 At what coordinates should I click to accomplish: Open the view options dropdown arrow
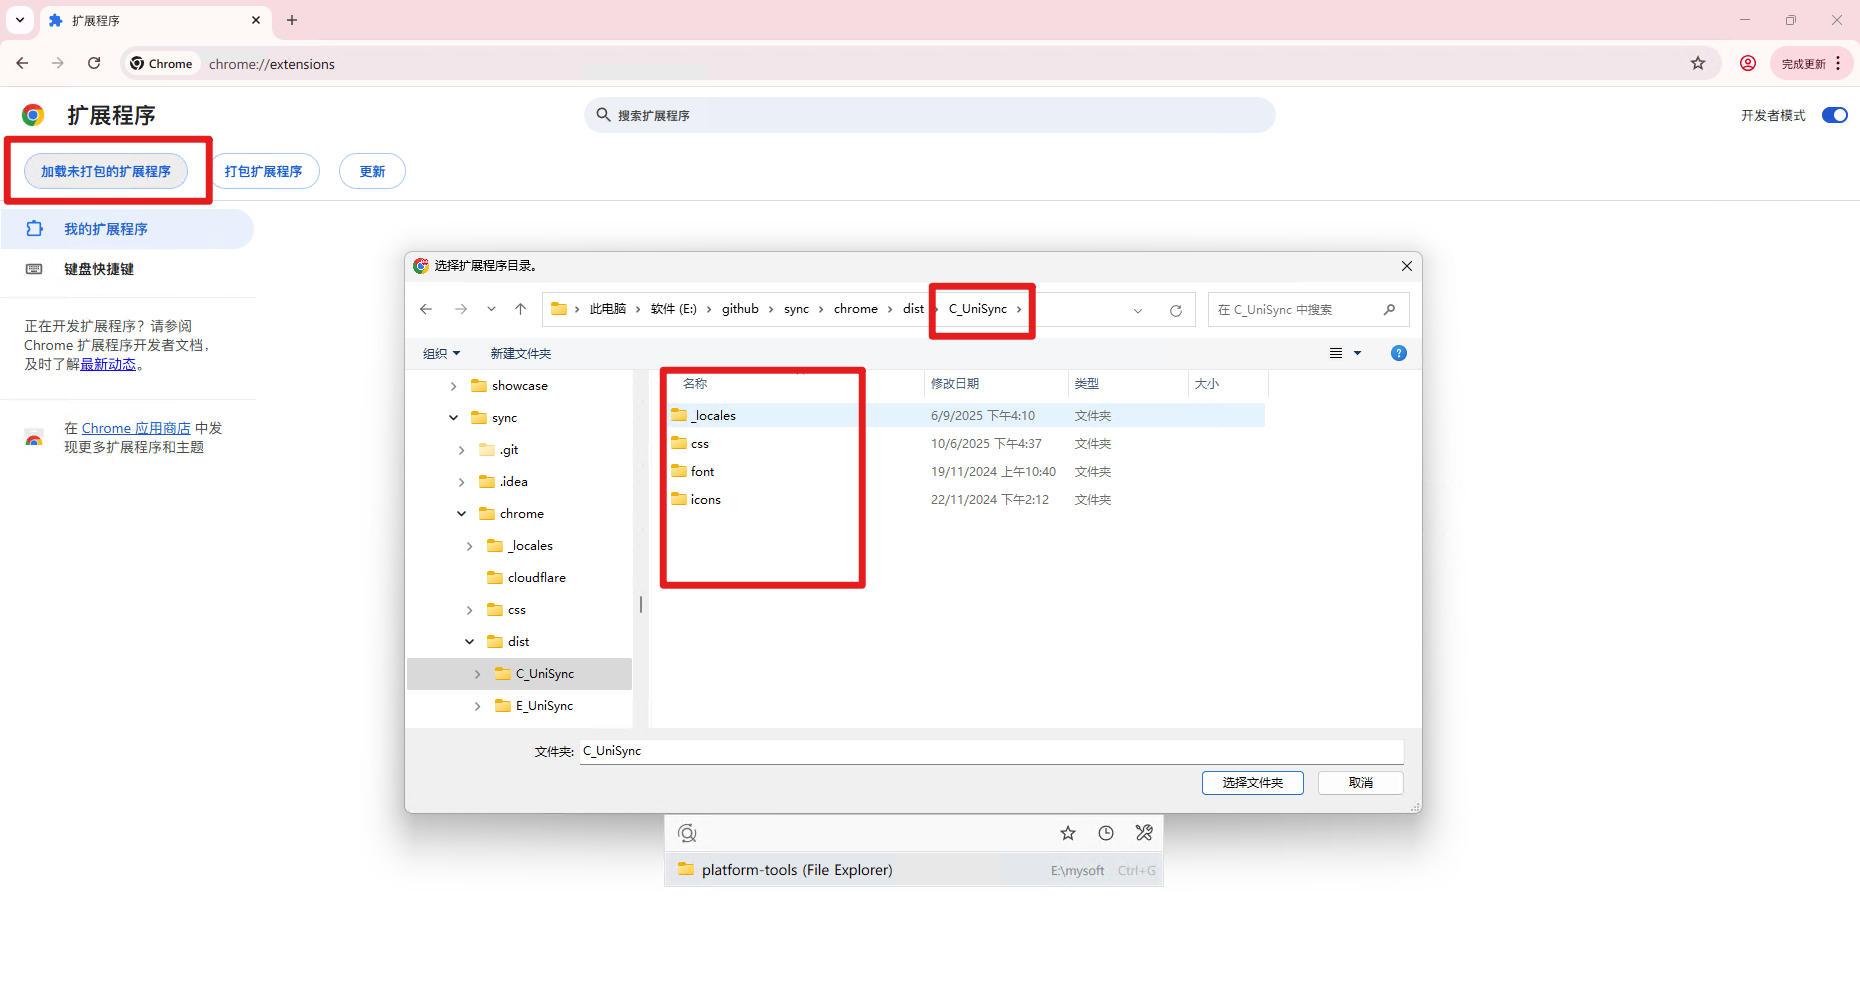1357,353
